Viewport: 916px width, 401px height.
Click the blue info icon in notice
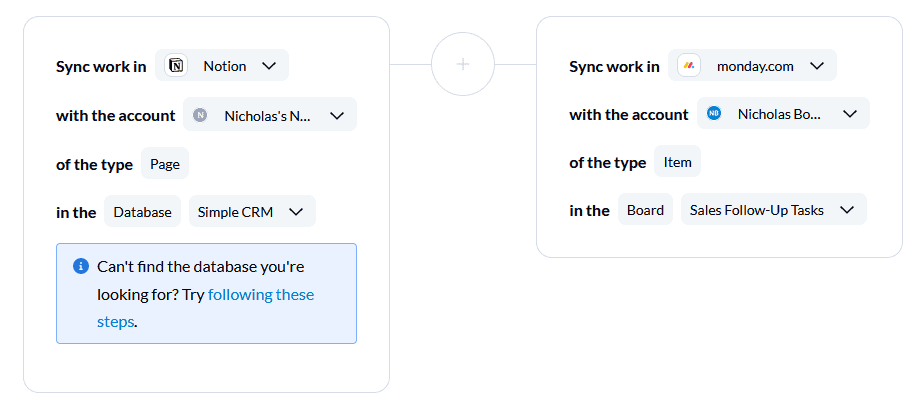point(80,267)
